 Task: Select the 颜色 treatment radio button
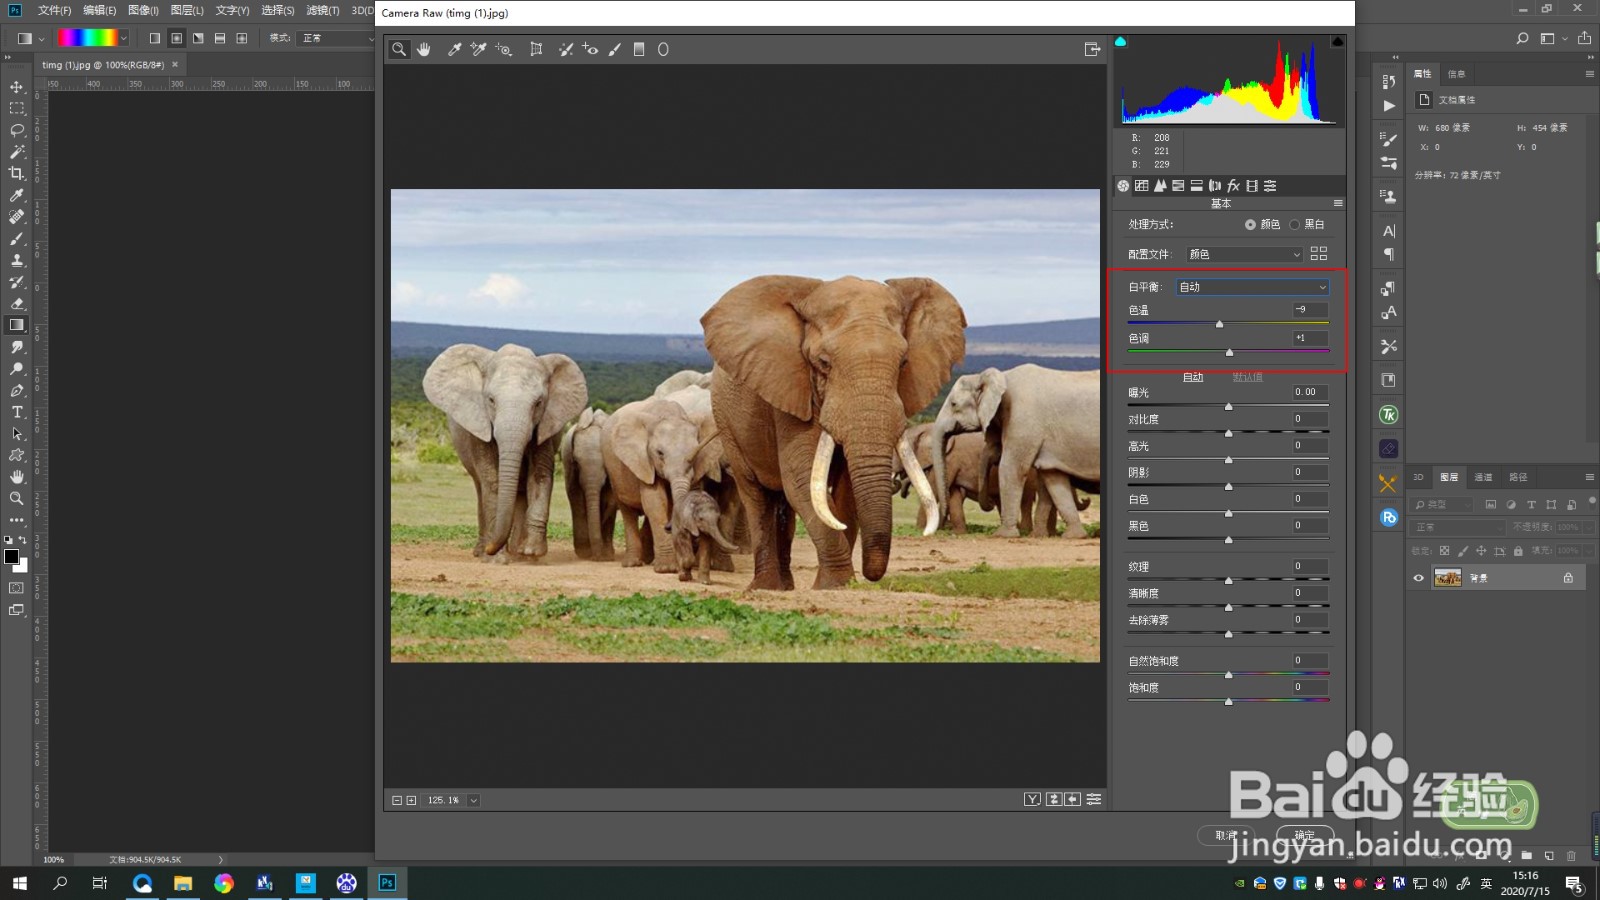point(1250,225)
